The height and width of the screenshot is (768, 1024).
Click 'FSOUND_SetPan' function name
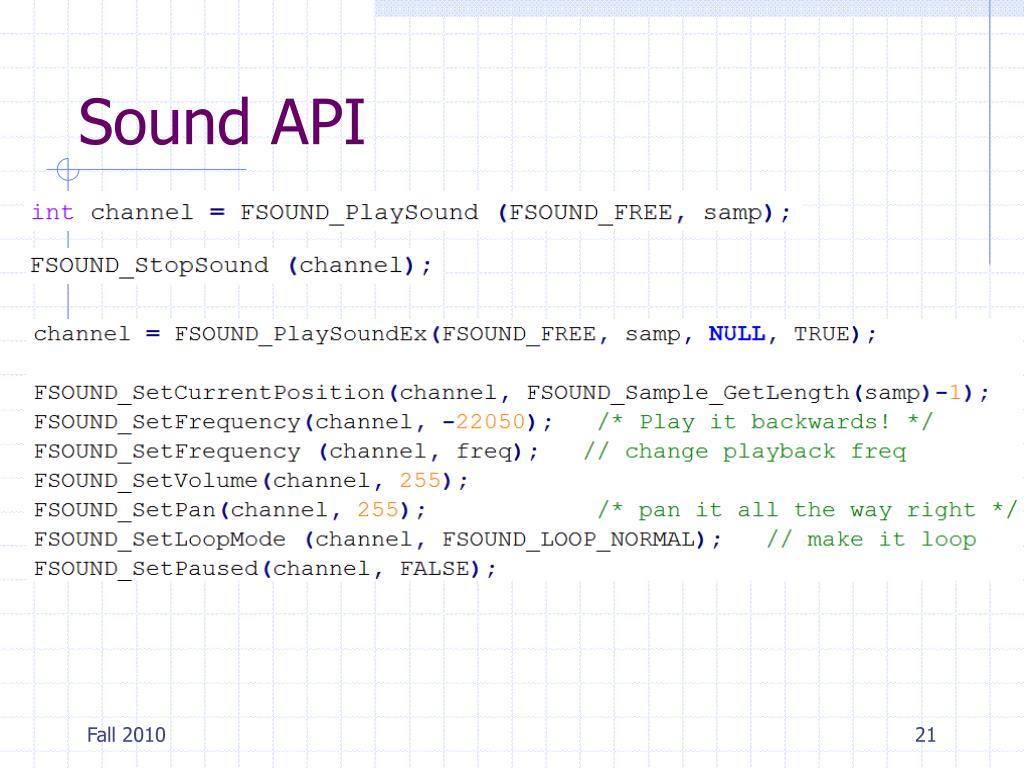[x=125, y=511]
